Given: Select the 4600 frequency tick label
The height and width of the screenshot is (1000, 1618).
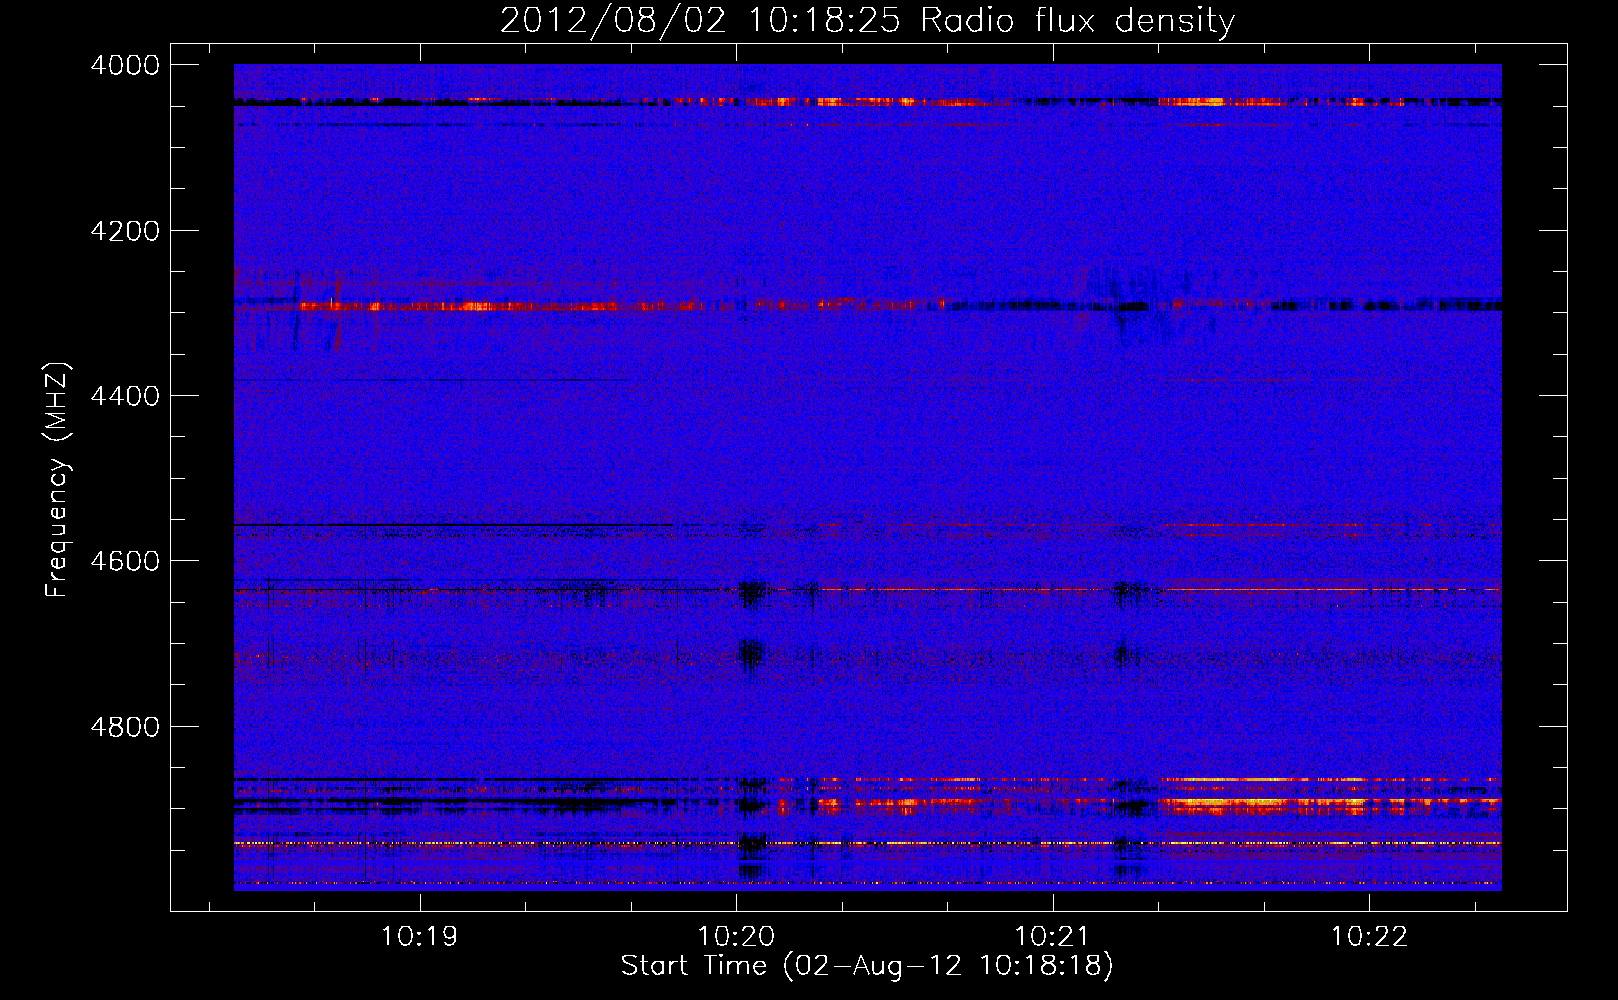Looking at the screenshot, I should click(x=125, y=561).
